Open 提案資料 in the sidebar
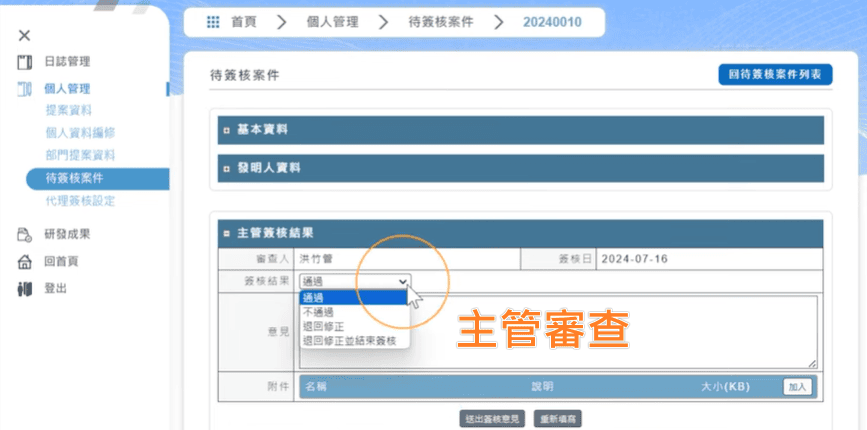Viewport: 867px width, 430px height. pyautogui.click(x=68, y=110)
